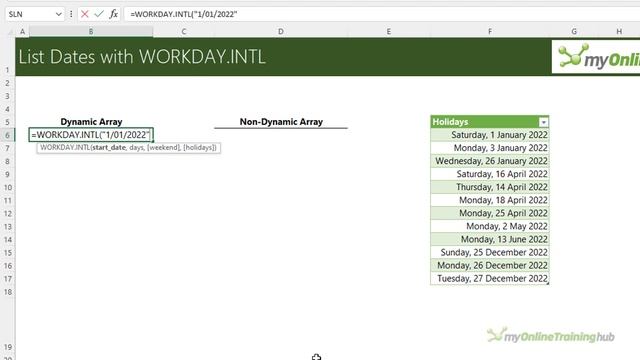640x360 pixels.
Task: Open the Holidays filter dropdown
Action: click(543, 122)
